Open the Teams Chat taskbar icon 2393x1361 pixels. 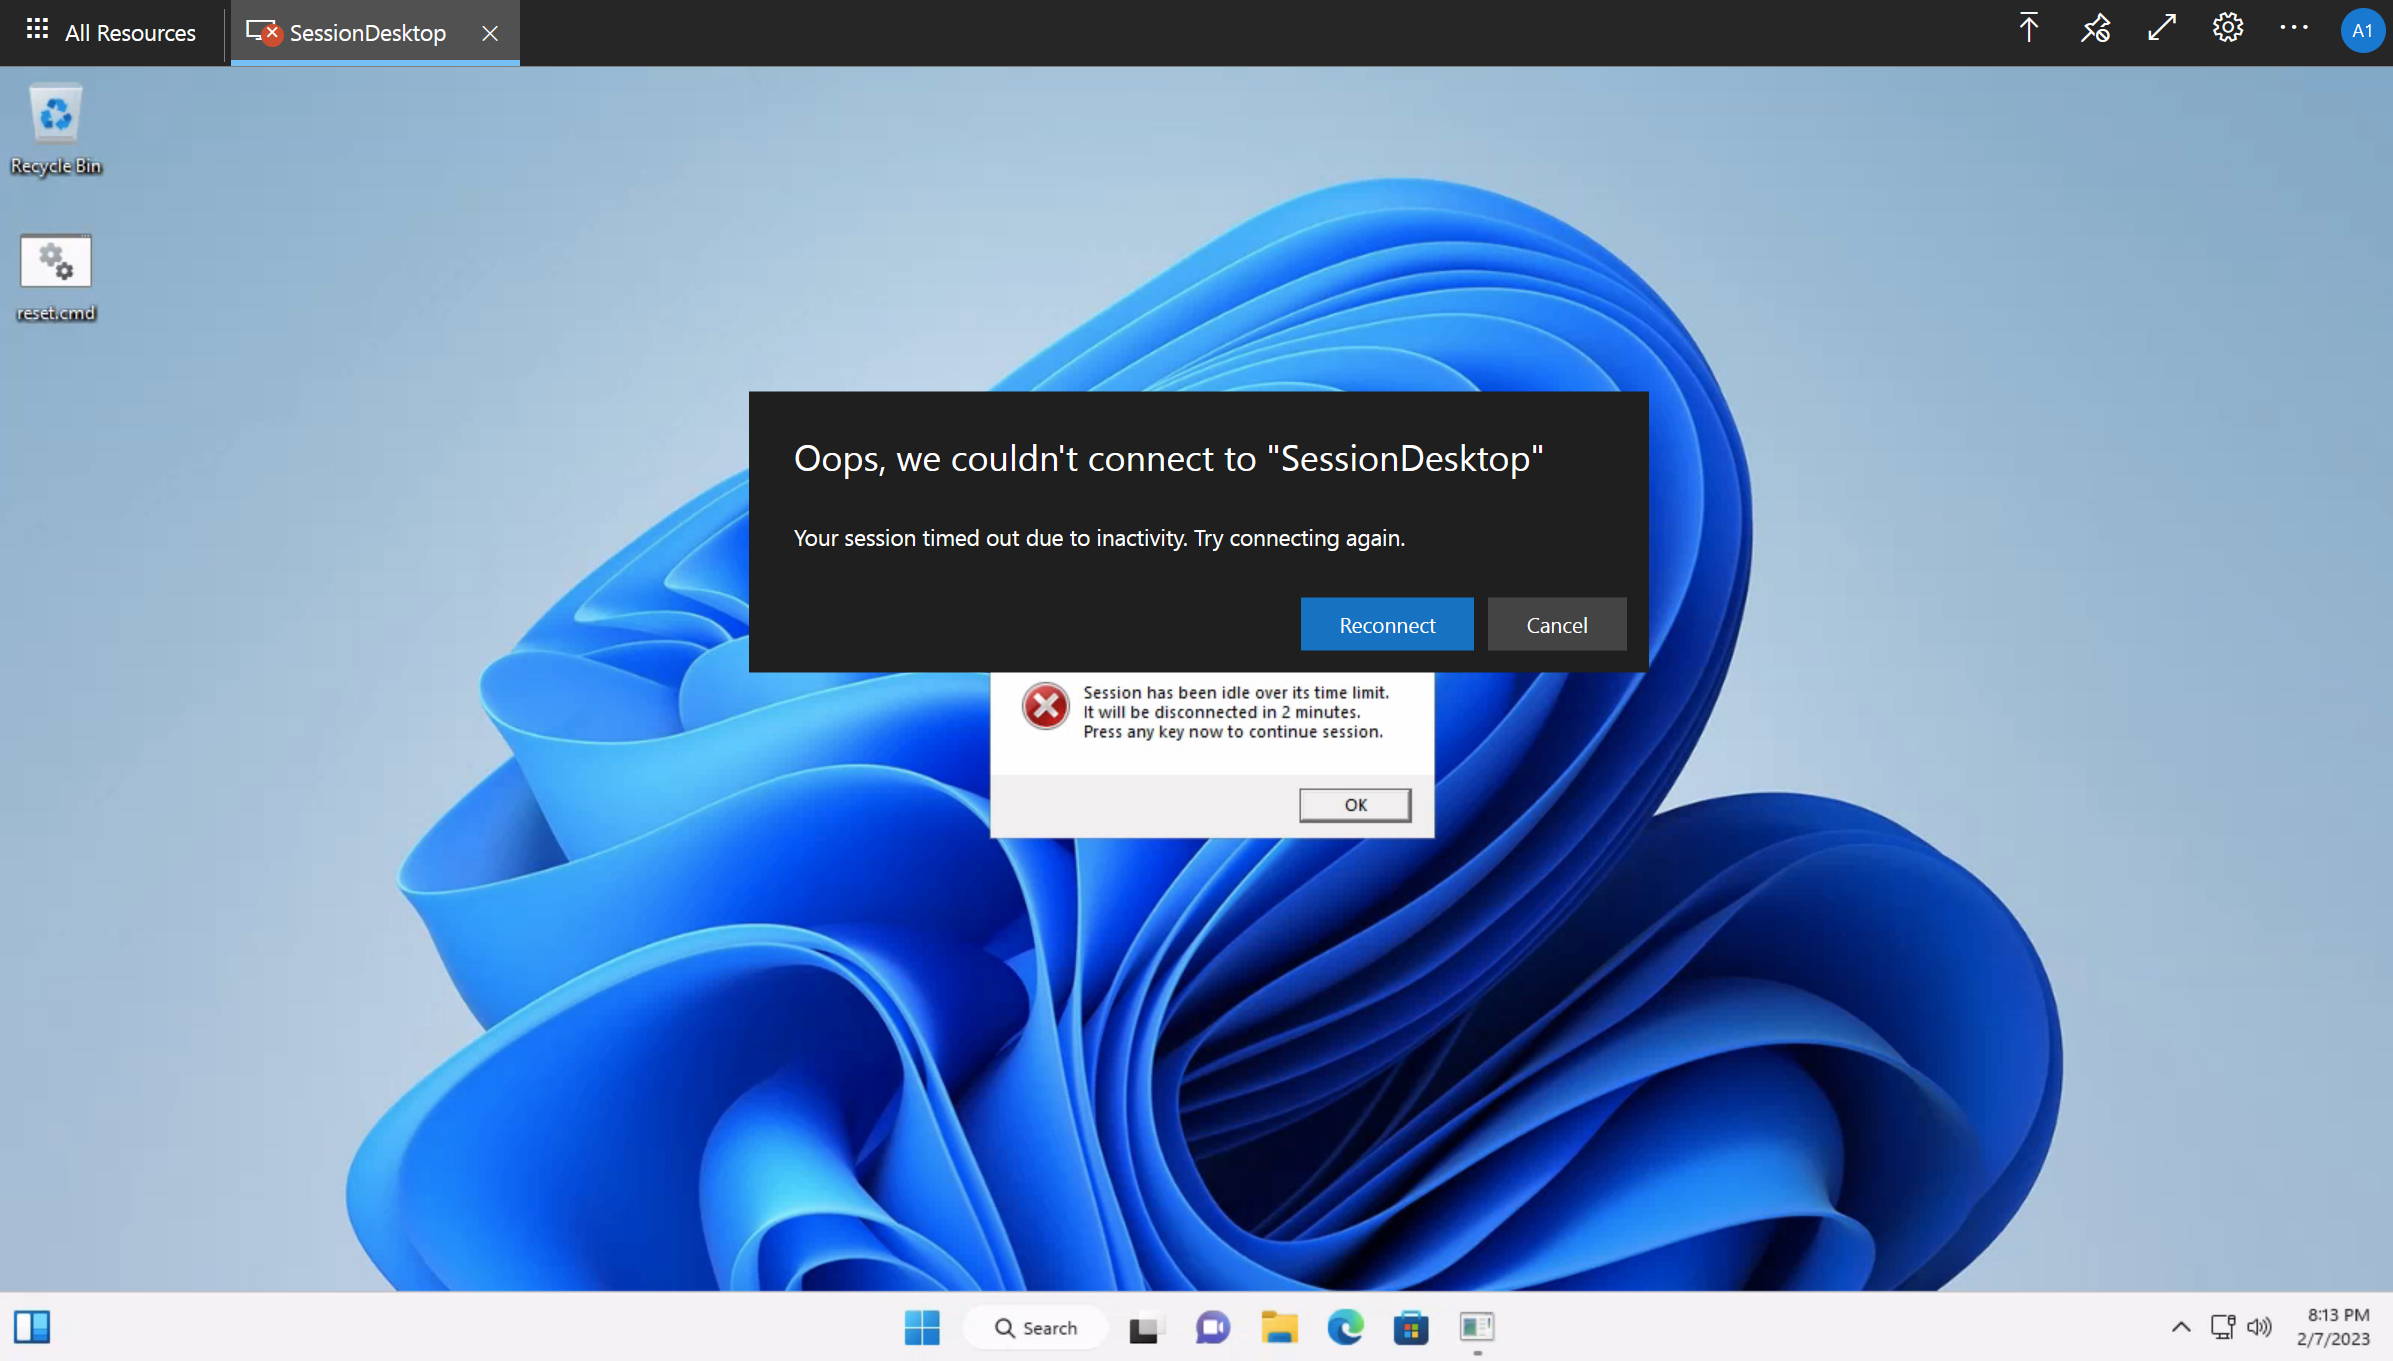pos(1212,1328)
